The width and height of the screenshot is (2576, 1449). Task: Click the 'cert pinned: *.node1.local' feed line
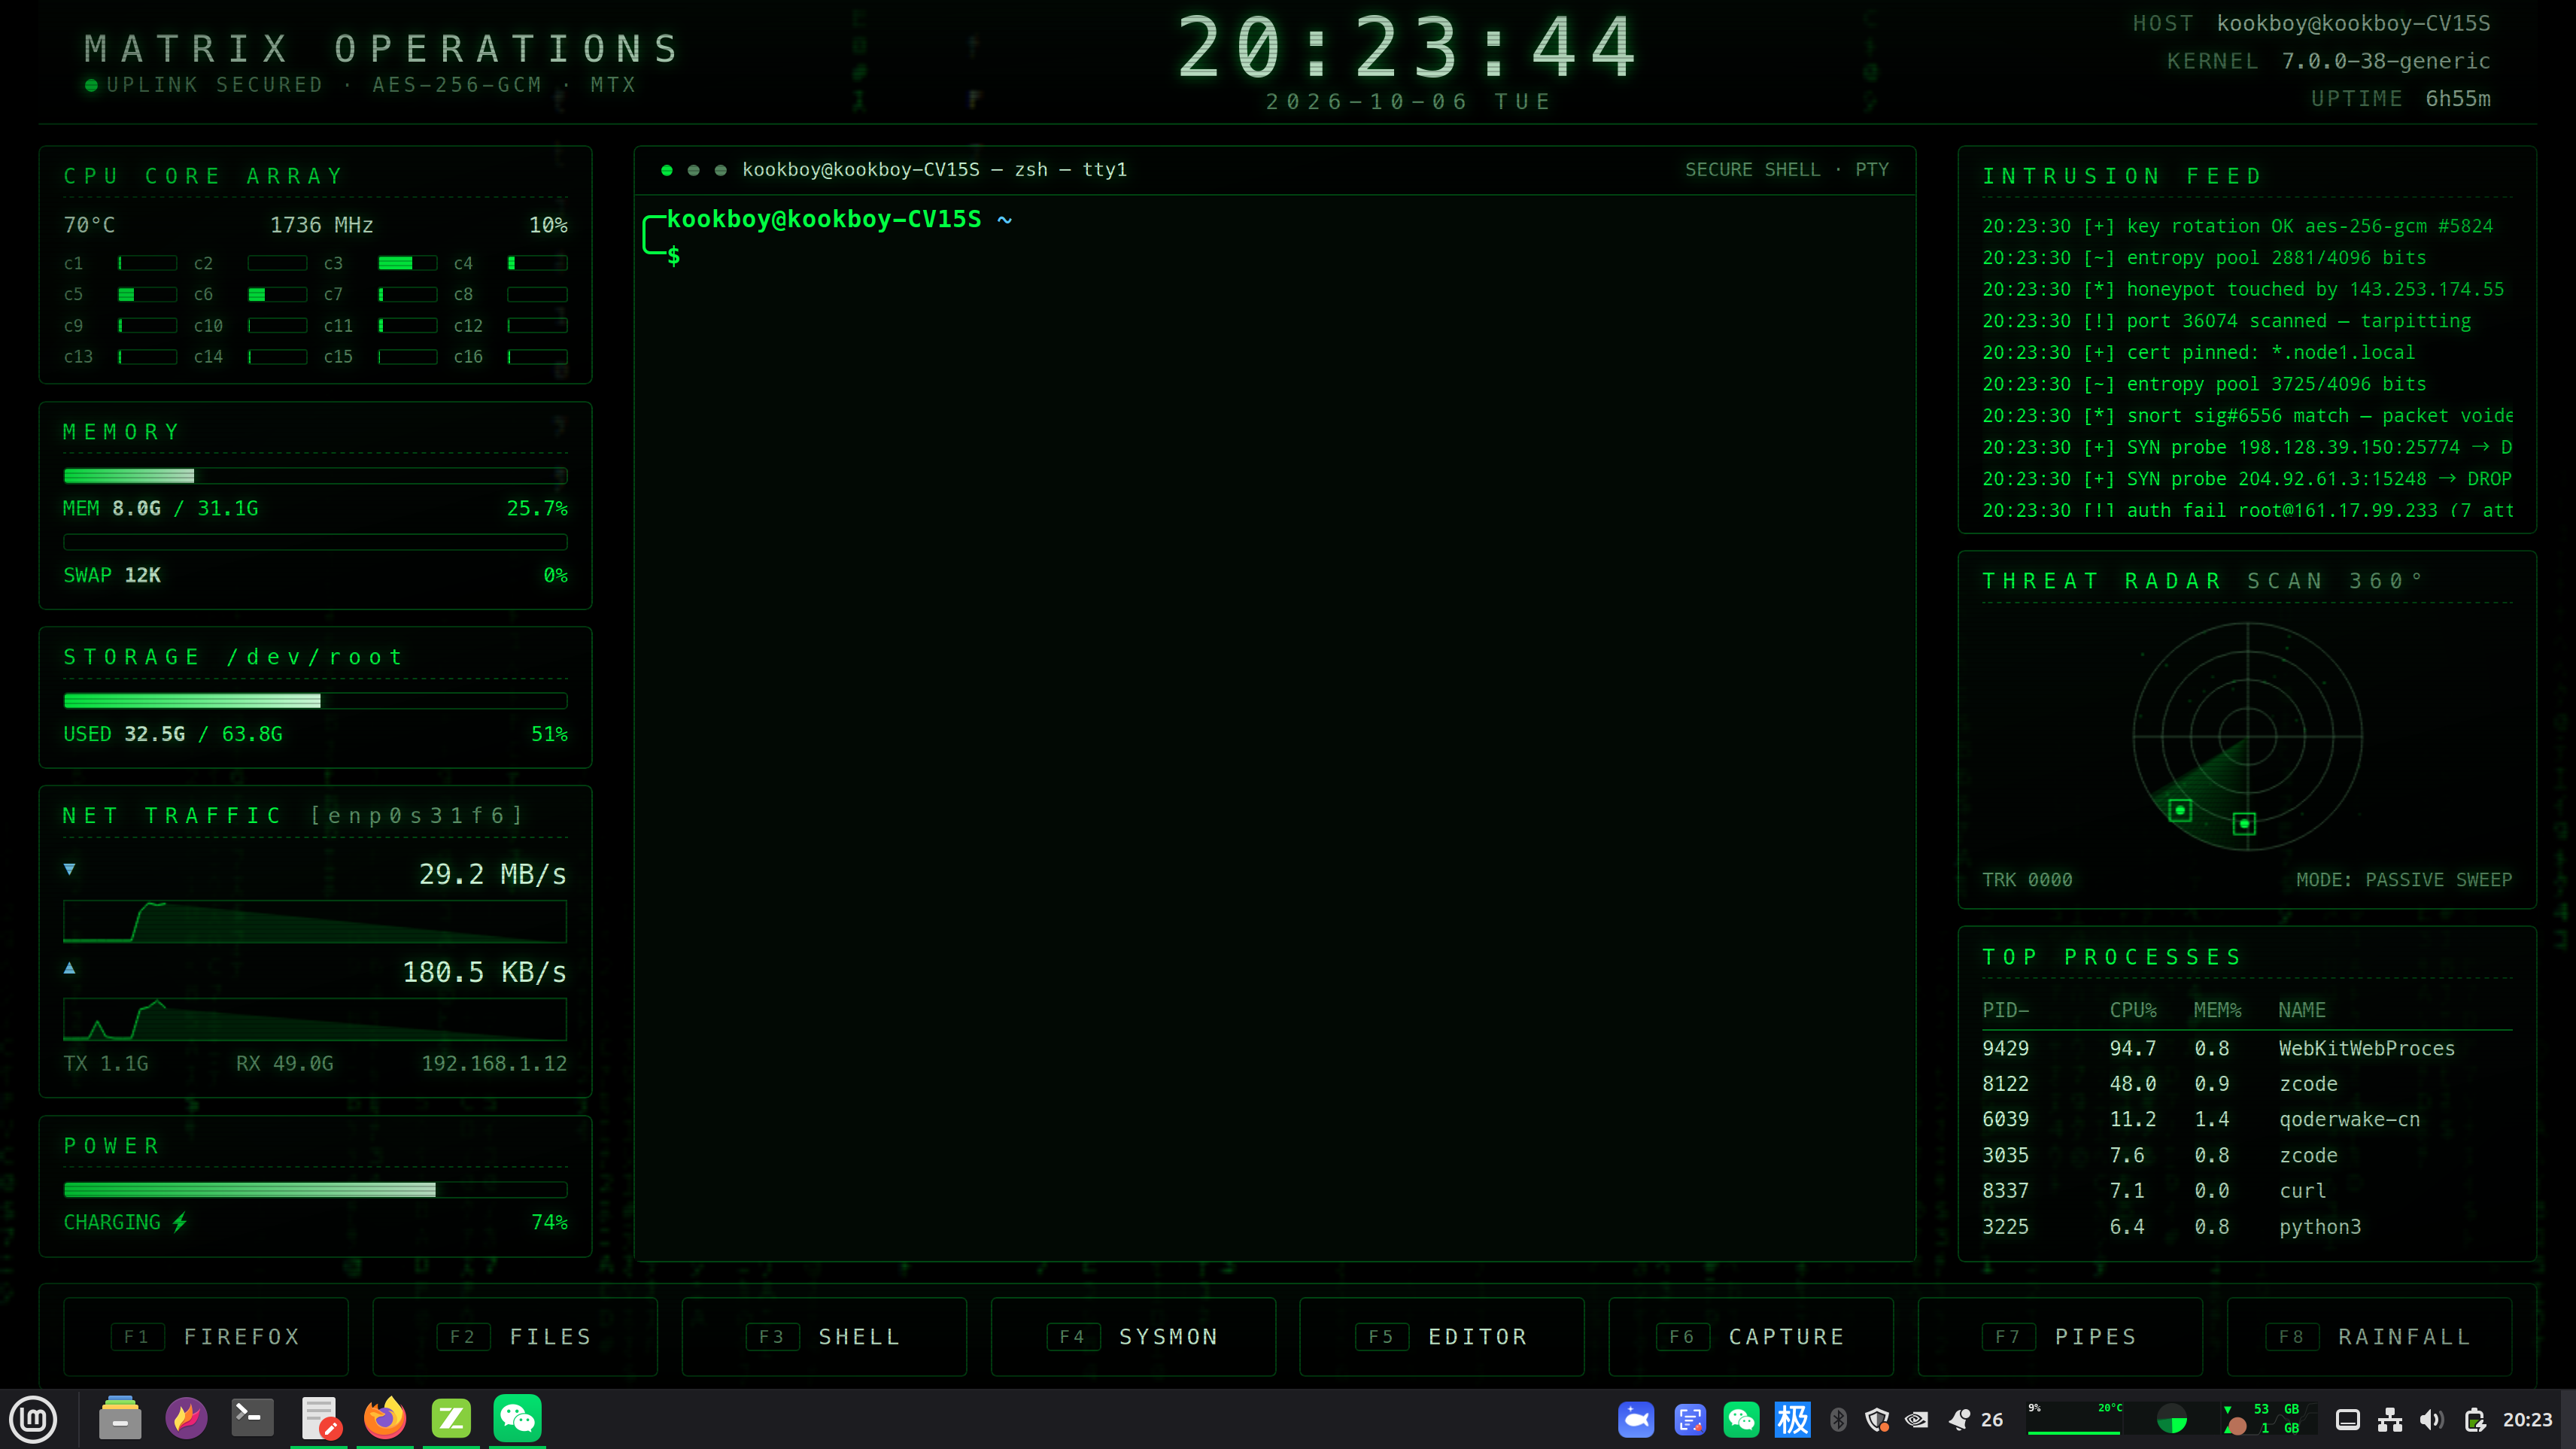[2199, 352]
